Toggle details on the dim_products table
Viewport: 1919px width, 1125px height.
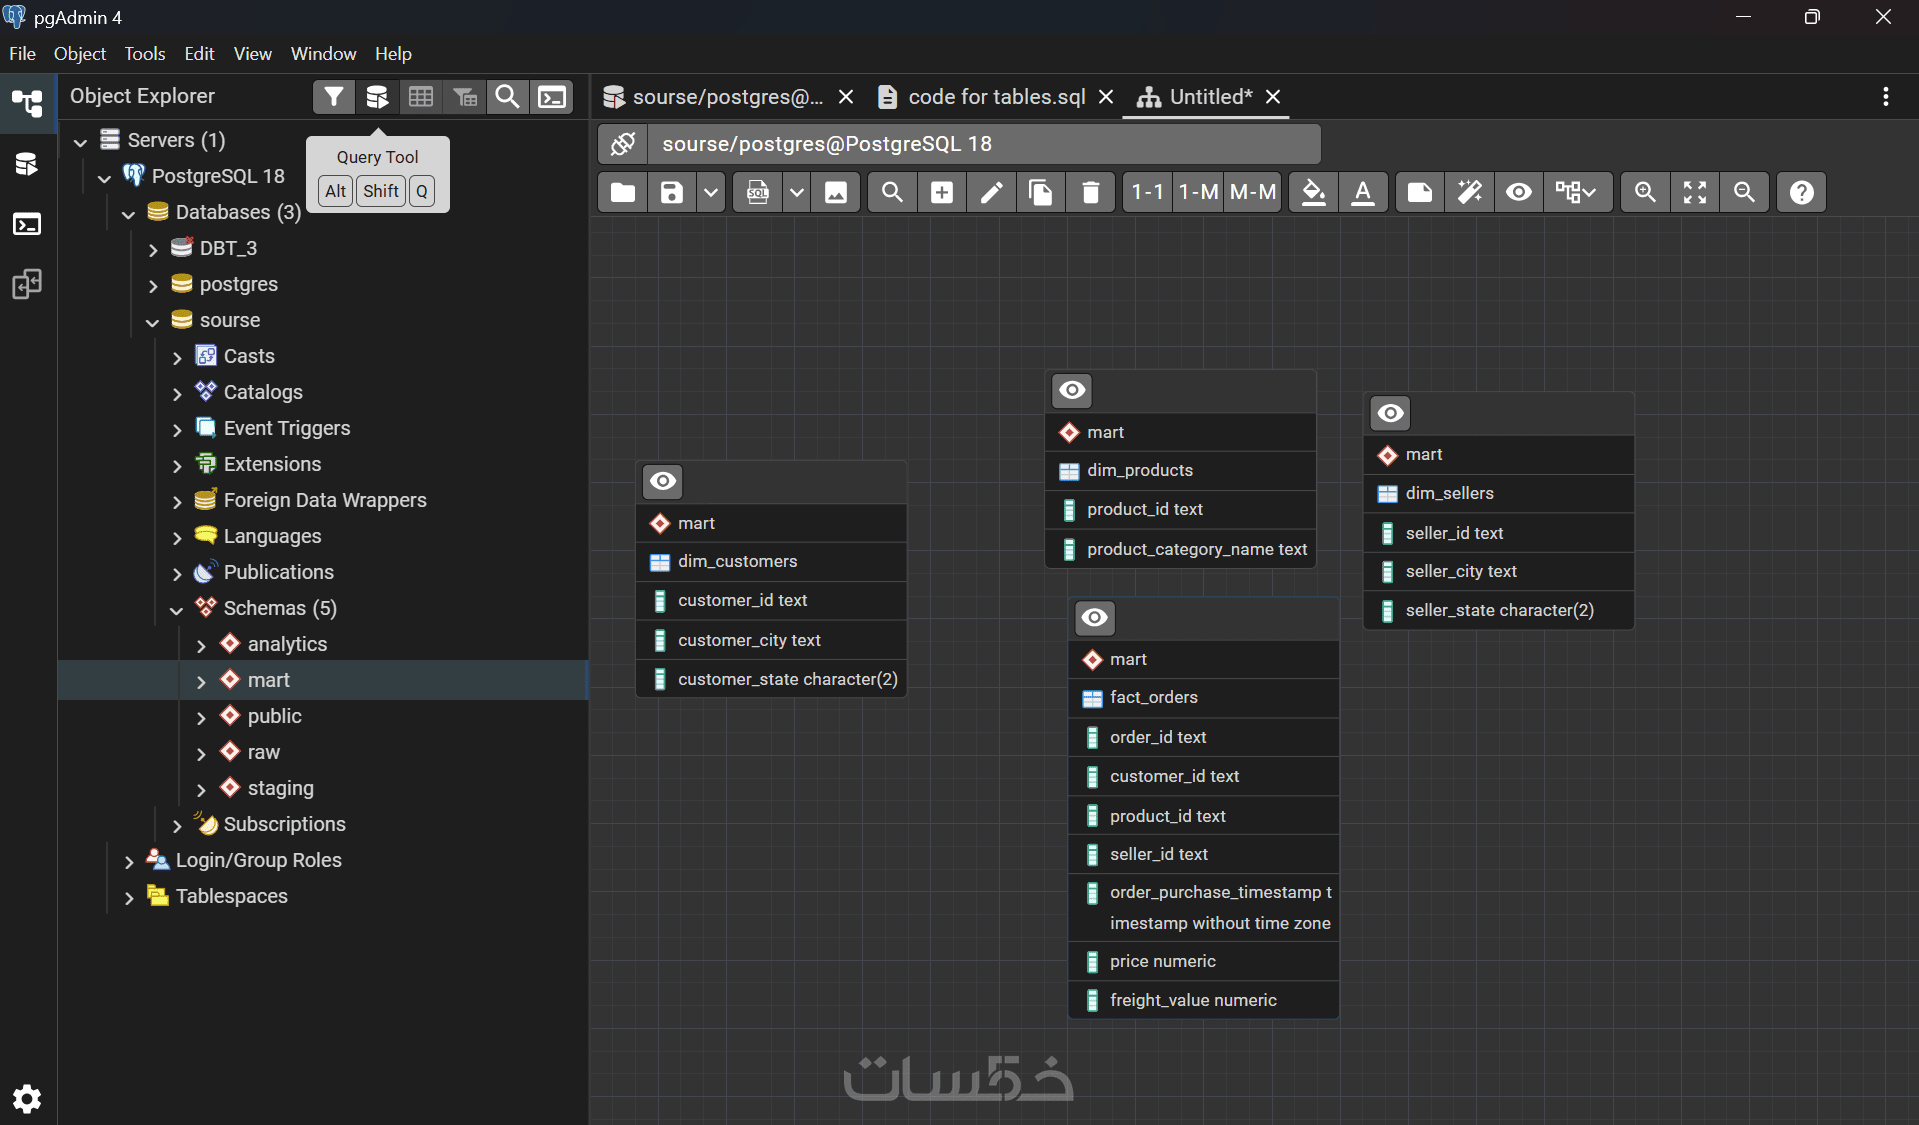[1072, 390]
